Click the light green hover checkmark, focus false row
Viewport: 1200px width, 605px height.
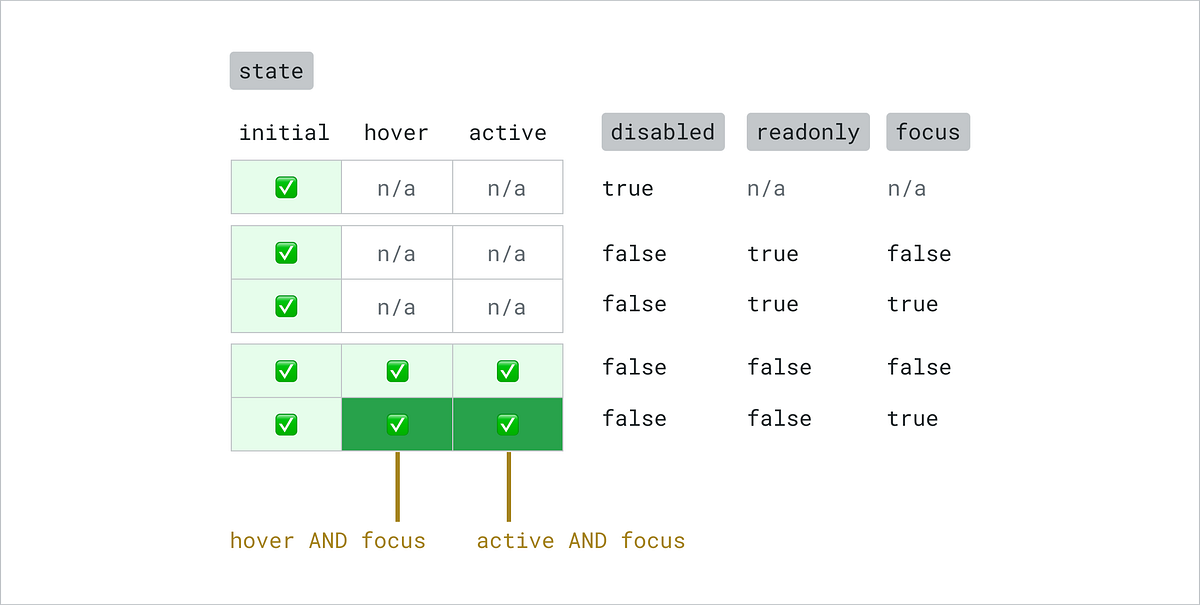click(397, 371)
